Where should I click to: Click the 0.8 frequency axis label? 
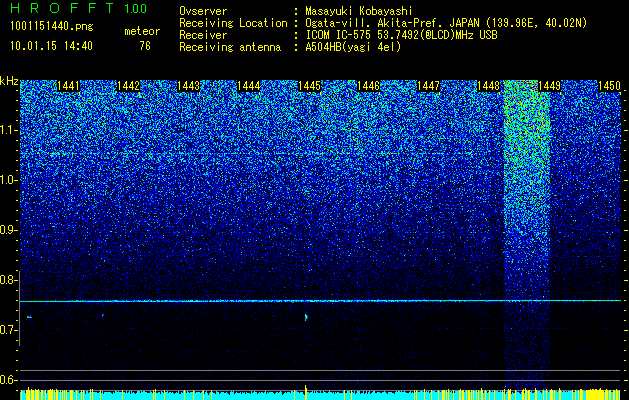pyautogui.click(x=8, y=280)
